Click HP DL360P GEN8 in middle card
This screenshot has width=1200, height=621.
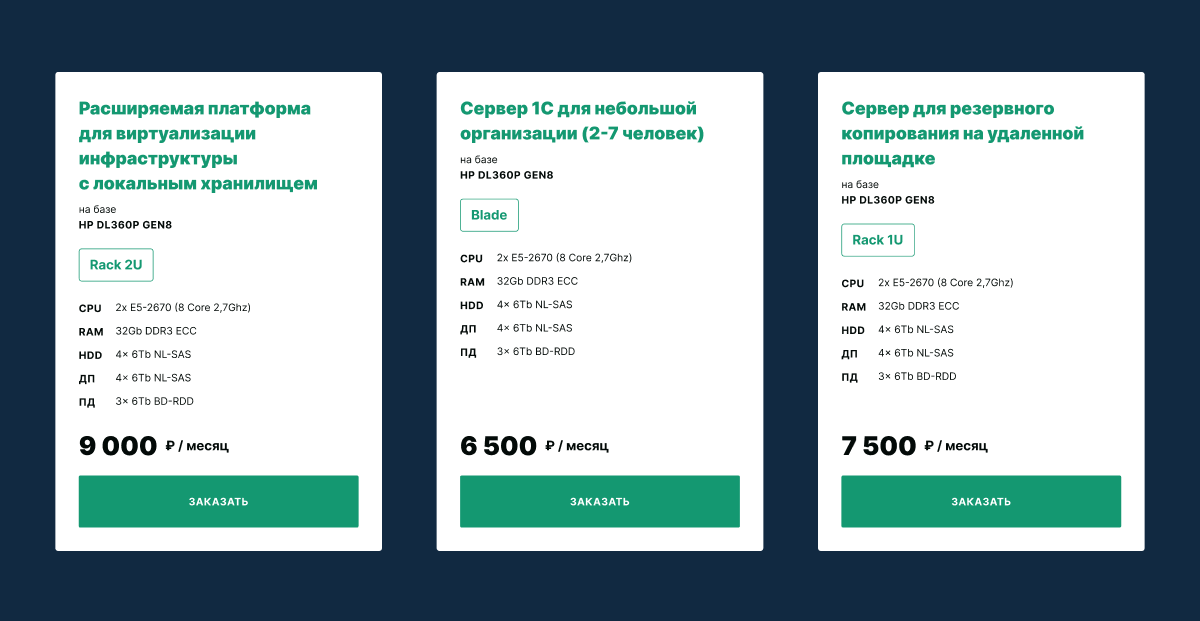[x=506, y=175]
